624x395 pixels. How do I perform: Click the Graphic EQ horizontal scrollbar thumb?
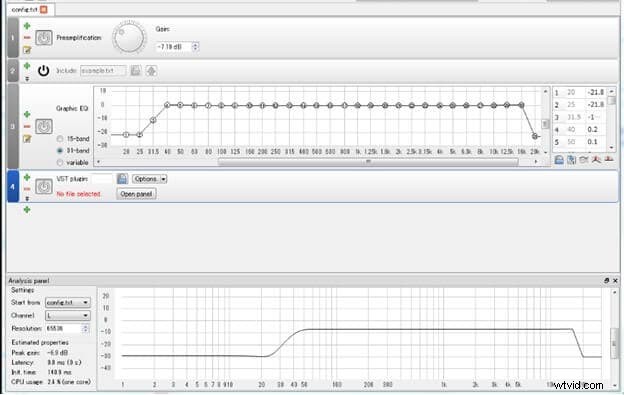[368, 162]
